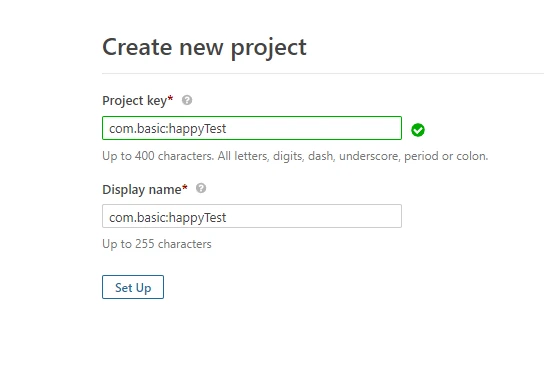Click the Create new project heading
544x382 pixels.
[204, 48]
